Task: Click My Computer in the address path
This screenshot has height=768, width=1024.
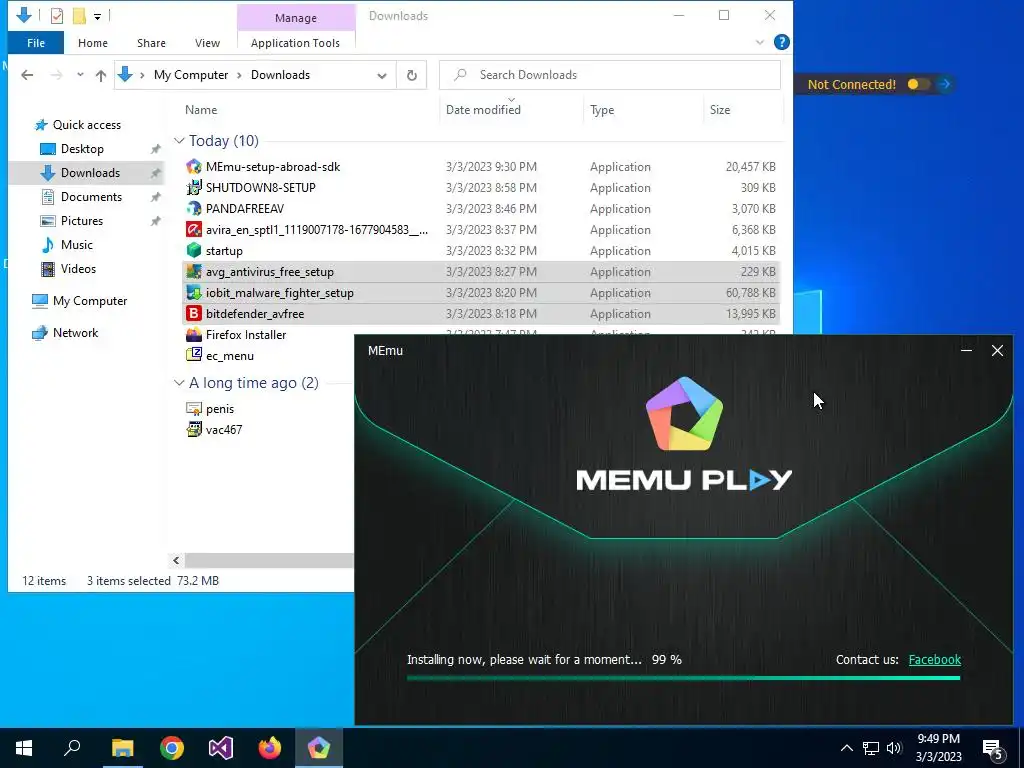Action: (191, 75)
